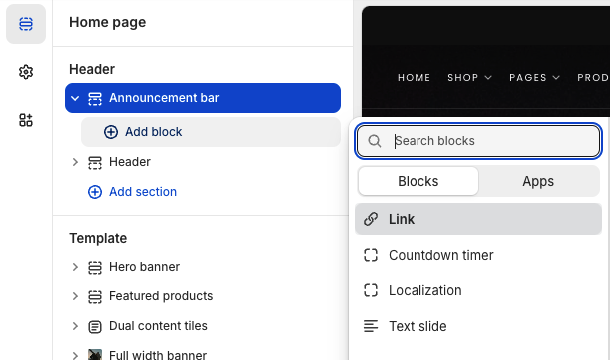This screenshot has height=360, width=610.
Task: Switch to the Blocks tab
Action: 418,181
